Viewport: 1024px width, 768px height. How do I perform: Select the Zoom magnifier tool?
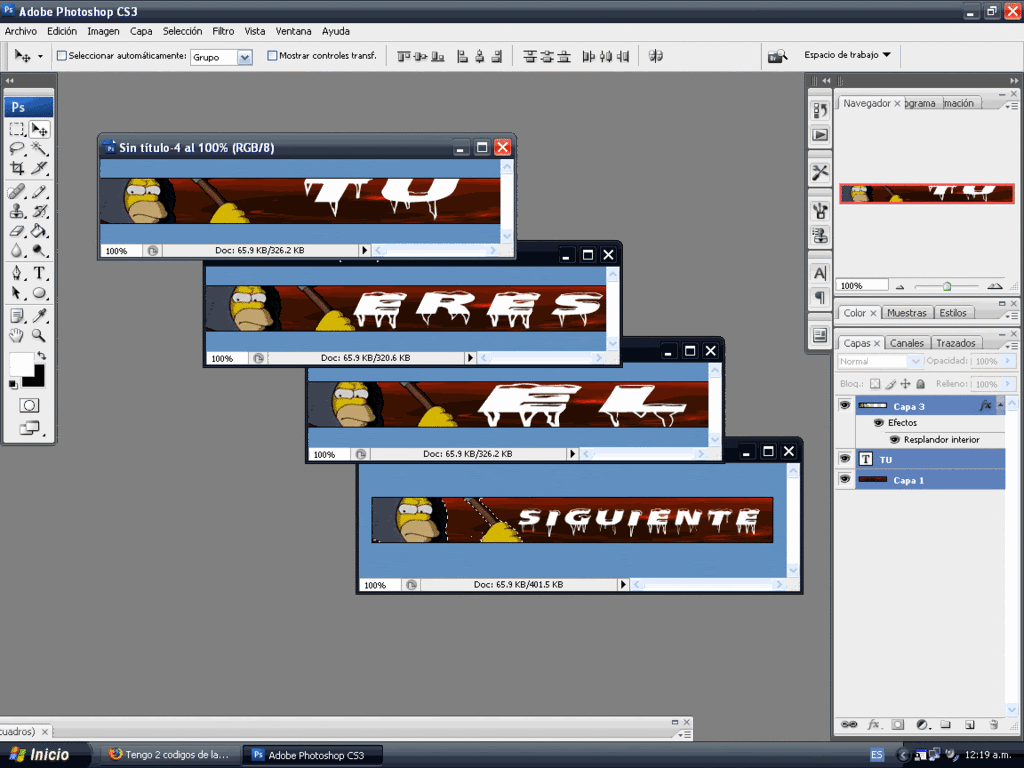click(x=40, y=336)
